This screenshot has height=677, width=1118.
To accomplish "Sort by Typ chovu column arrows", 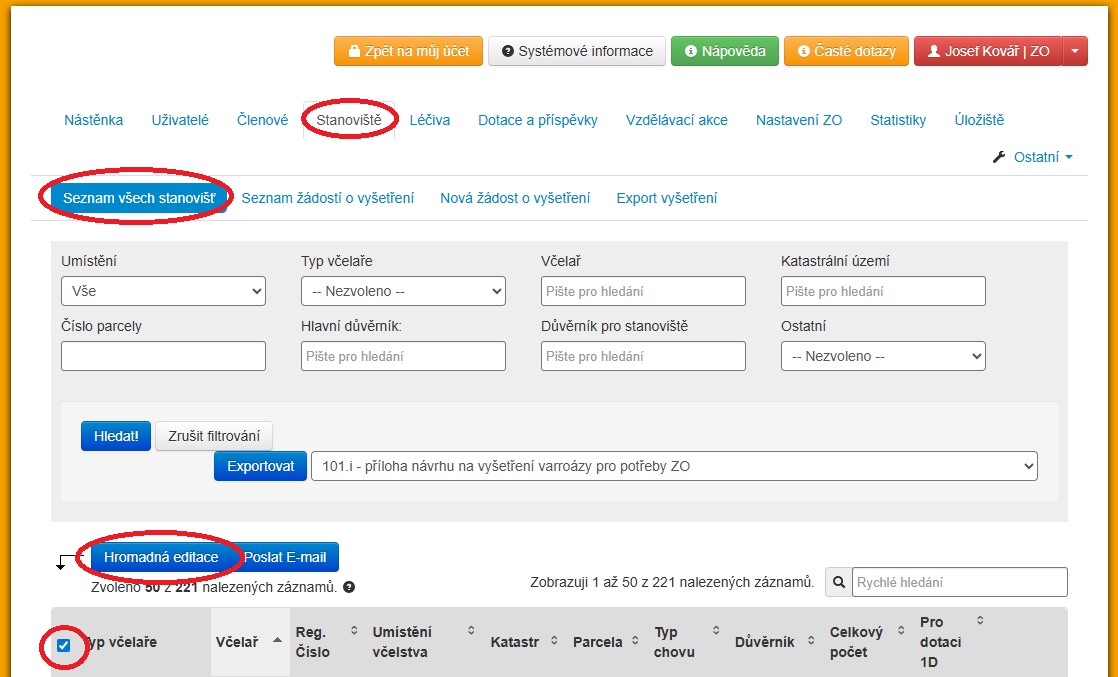I will 716,631.
